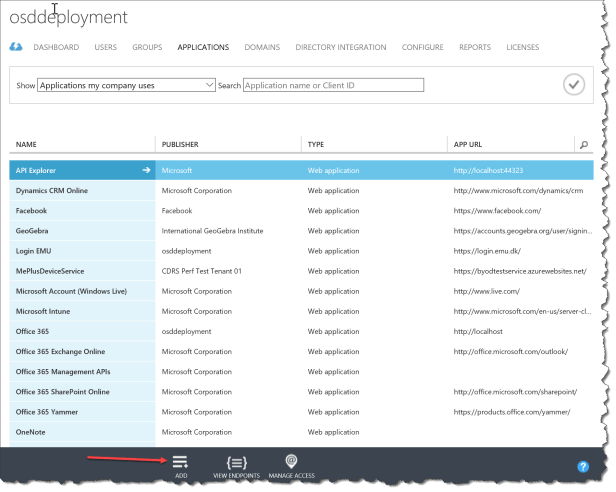616x492 pixels.
Task: Click the Add icon in bottom bar
Action: (x=181, y=461)
